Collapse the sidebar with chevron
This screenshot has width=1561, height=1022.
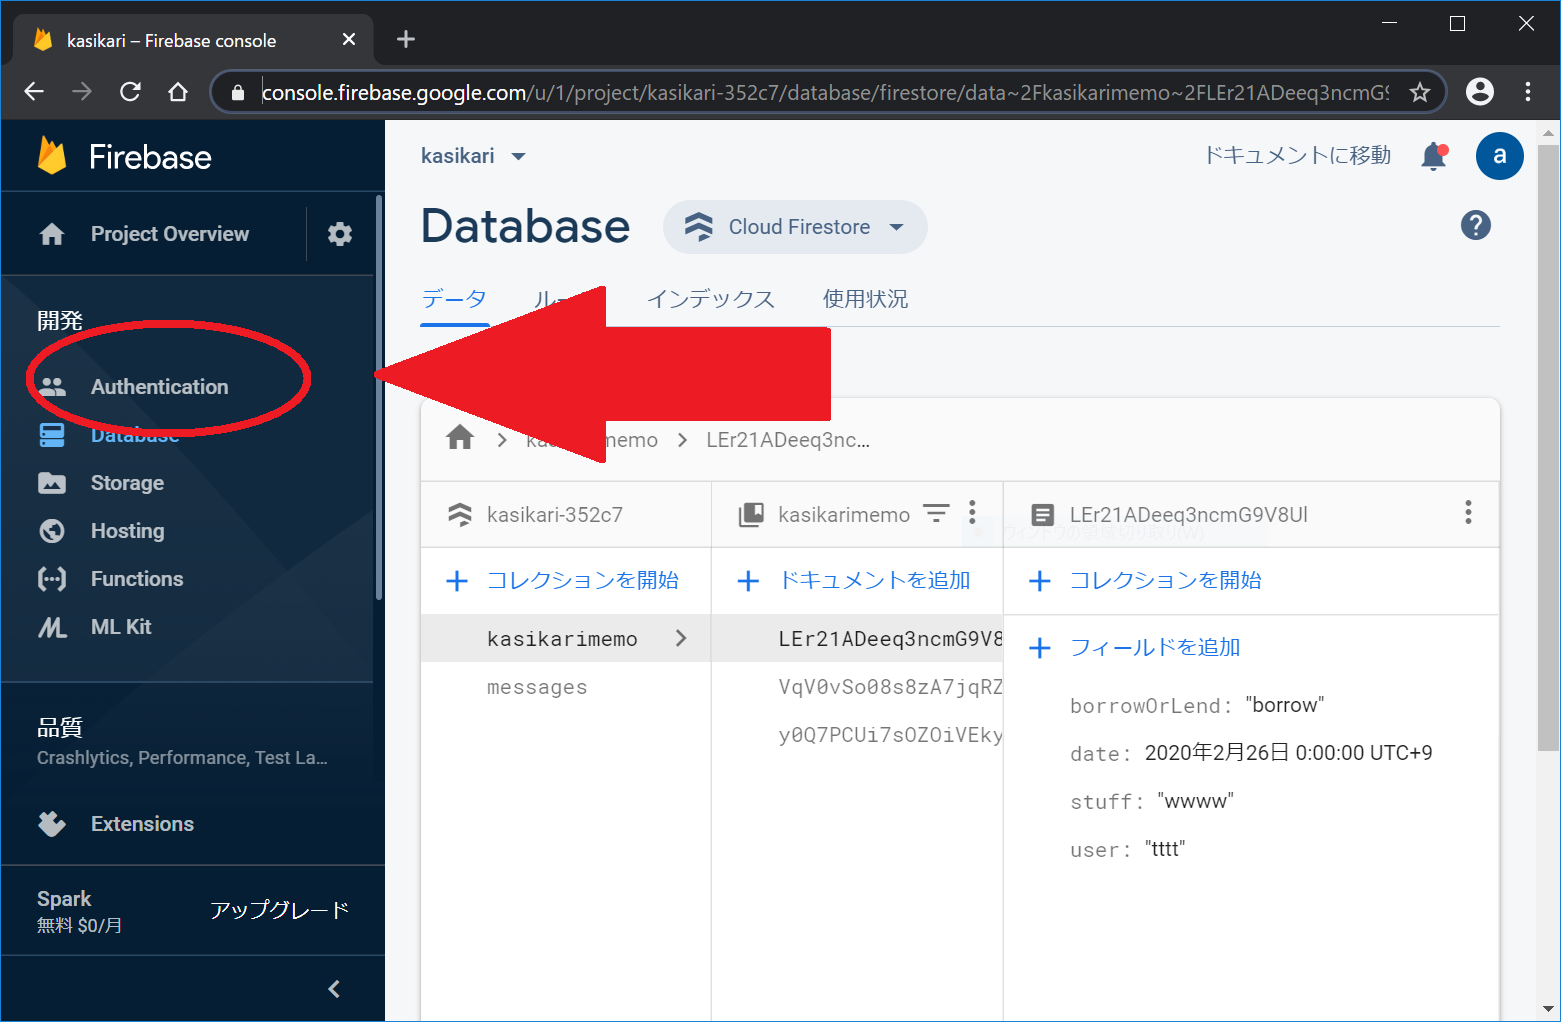click(x=334, y=989)
